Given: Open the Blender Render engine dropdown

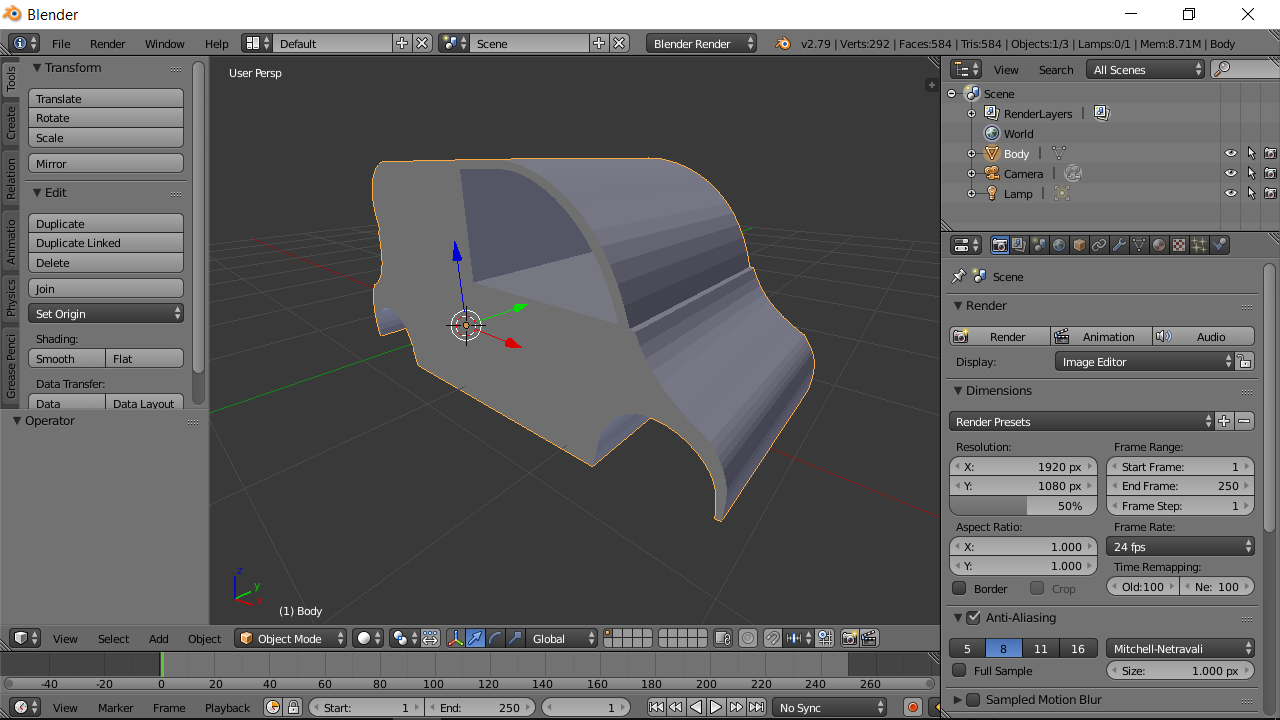Looking at the screenshot, I should 702,43.
